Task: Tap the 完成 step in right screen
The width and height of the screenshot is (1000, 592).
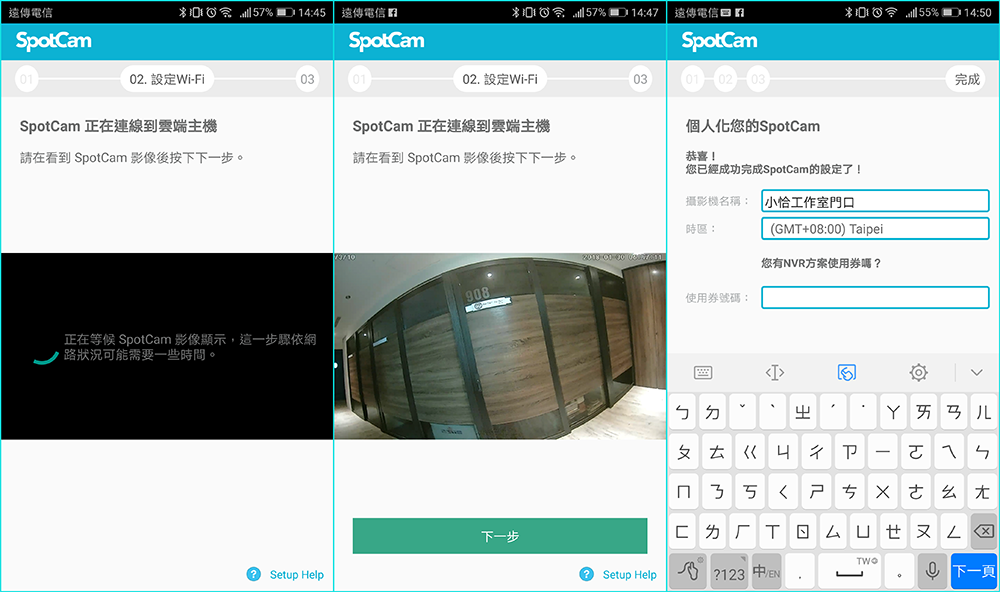Action: point(967,79)
